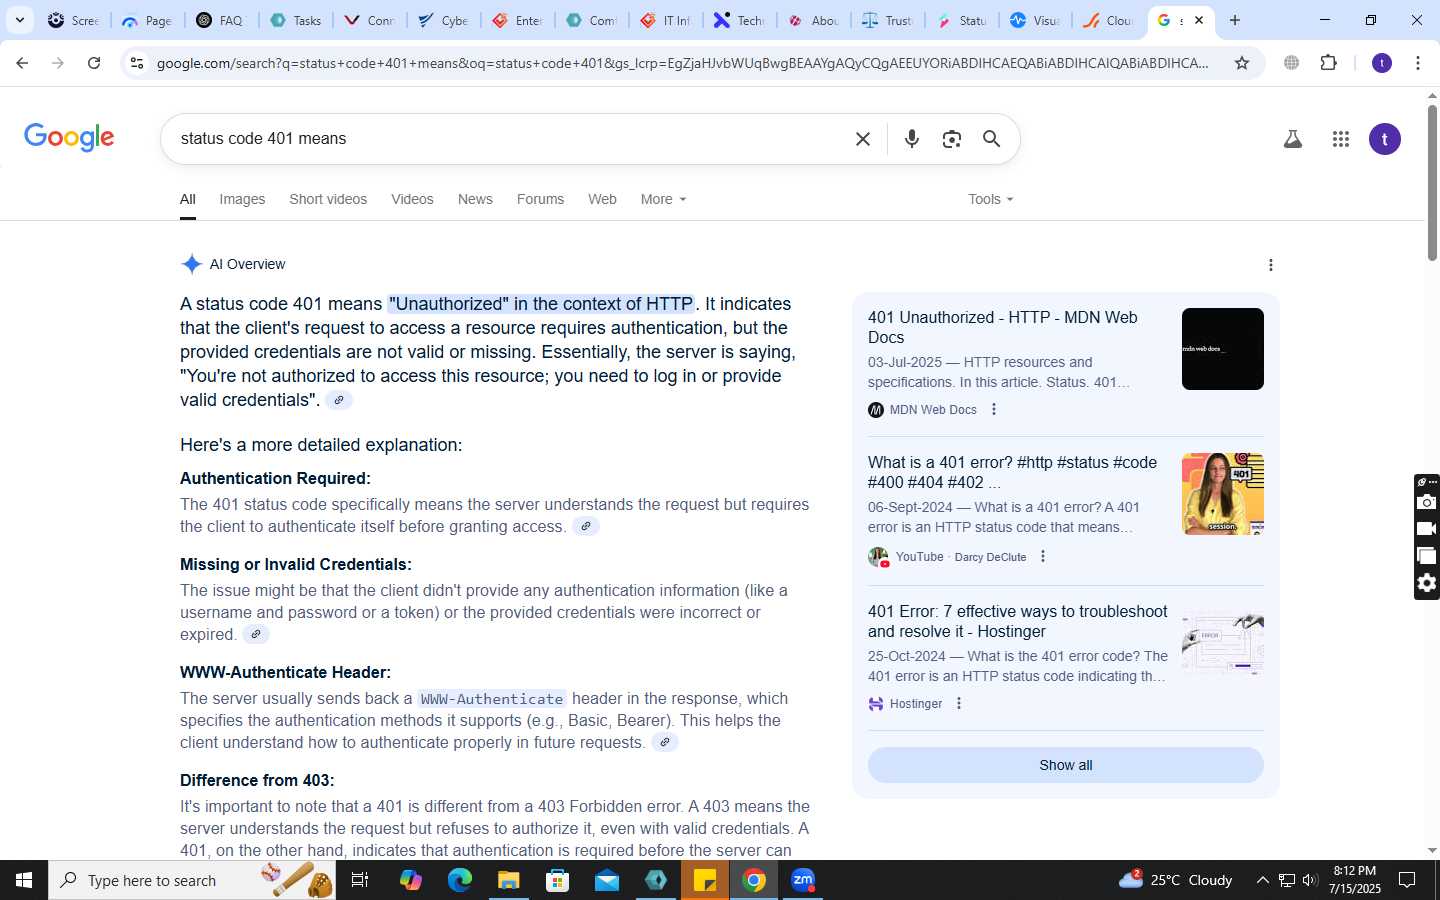This screenshot has width=1440, height=900.
Task: Go back to the previous page
Action: (22, 63)
